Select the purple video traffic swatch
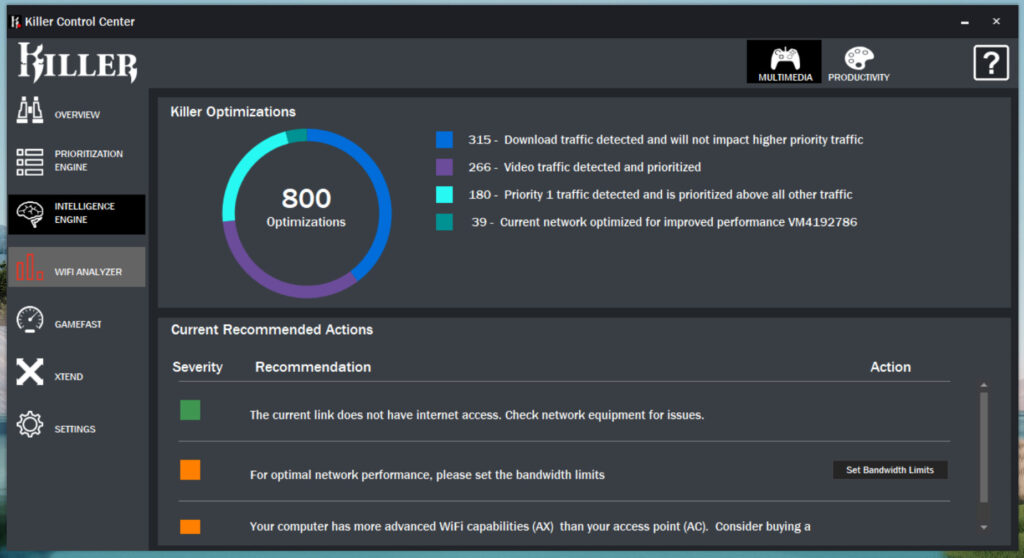The width and height of the screenshot is (1024, 558). (x=444, y=167)
